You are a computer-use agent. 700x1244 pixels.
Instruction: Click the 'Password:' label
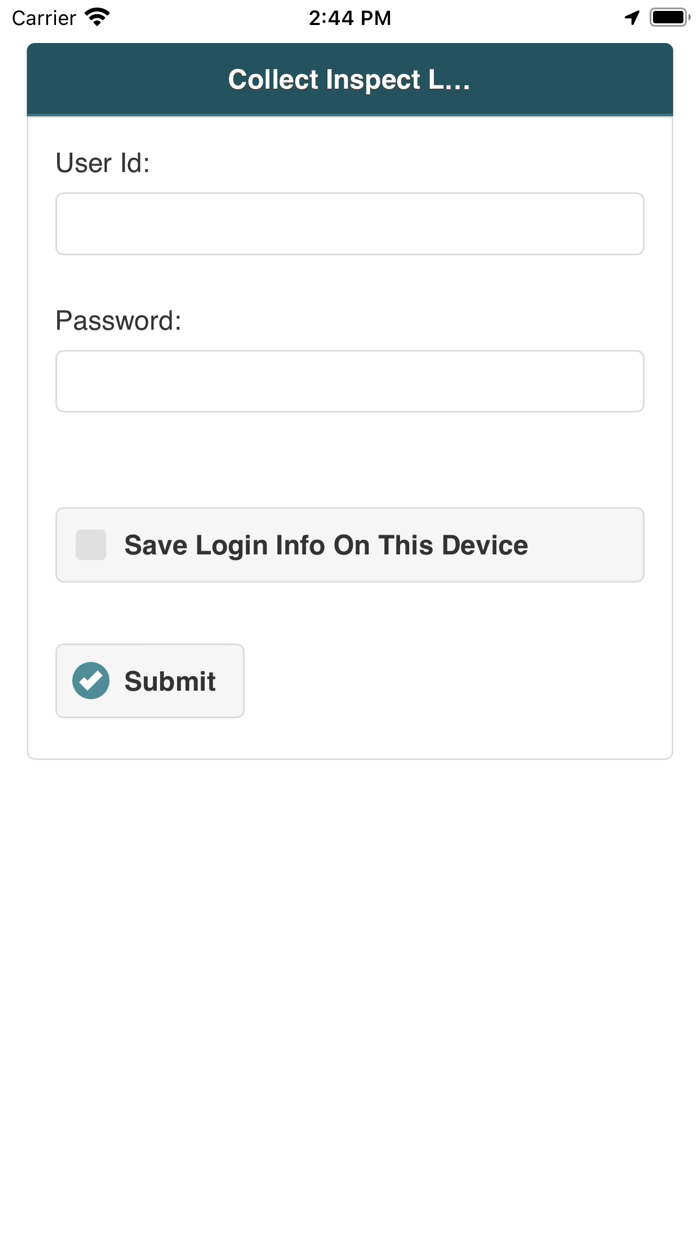click(x=118, y=321)
